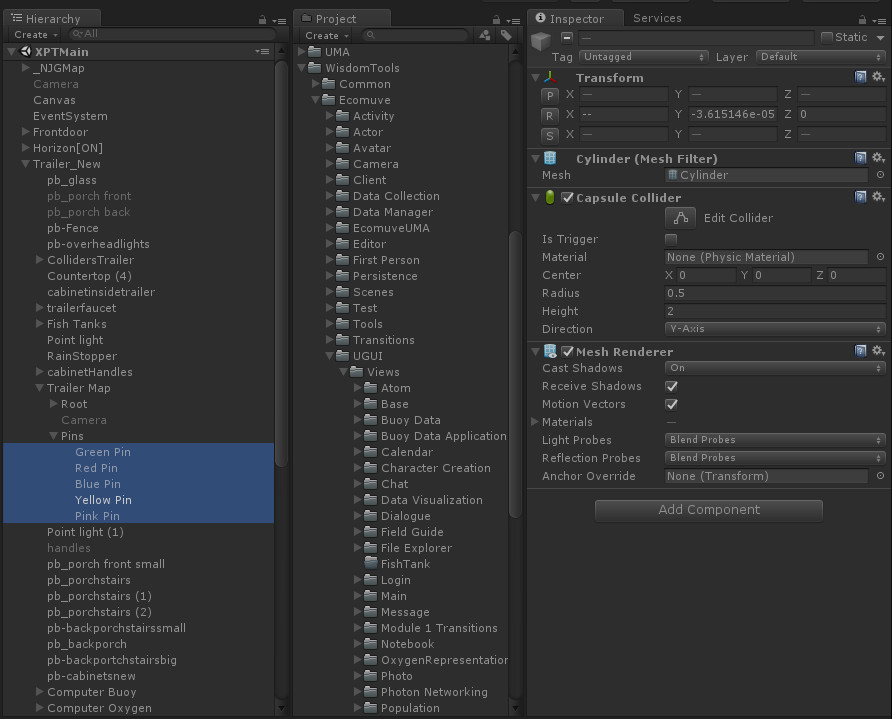Image resolution: width=892 pixels, height=719 pixels.
Task: Click the Anchor Override object picker circle
Action: point(880,476)
